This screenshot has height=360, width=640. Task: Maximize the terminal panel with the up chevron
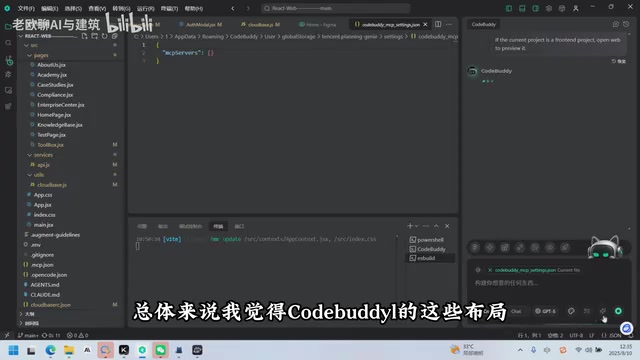436,226
